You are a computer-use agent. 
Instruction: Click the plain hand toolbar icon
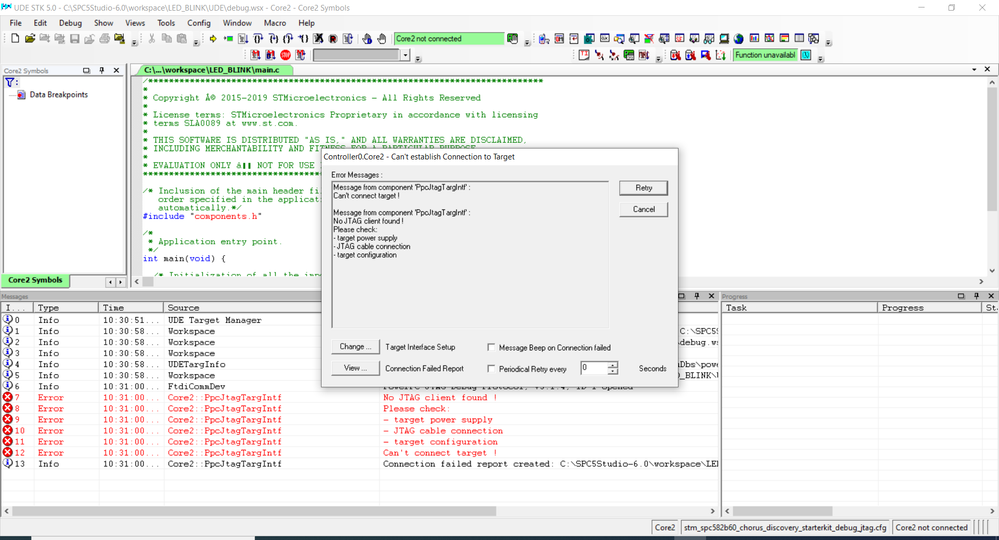382,39
